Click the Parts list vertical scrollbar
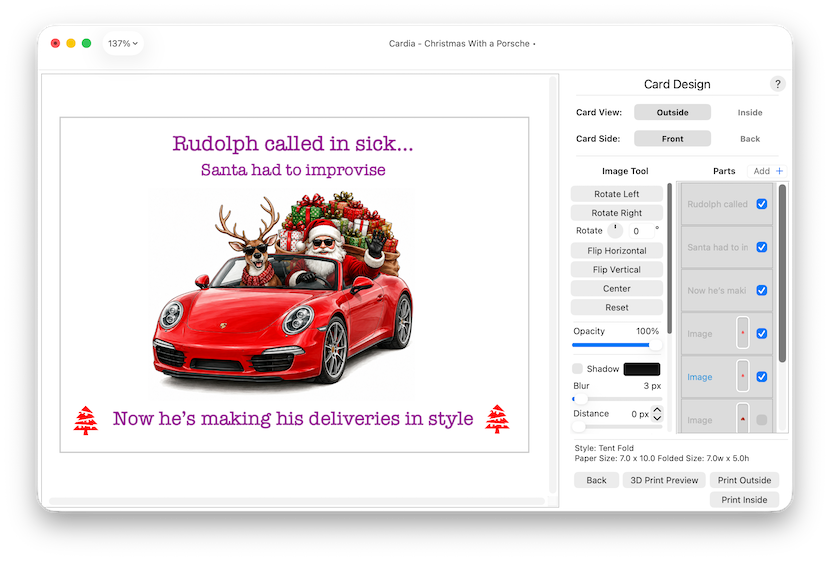 (x=782, y=274)
